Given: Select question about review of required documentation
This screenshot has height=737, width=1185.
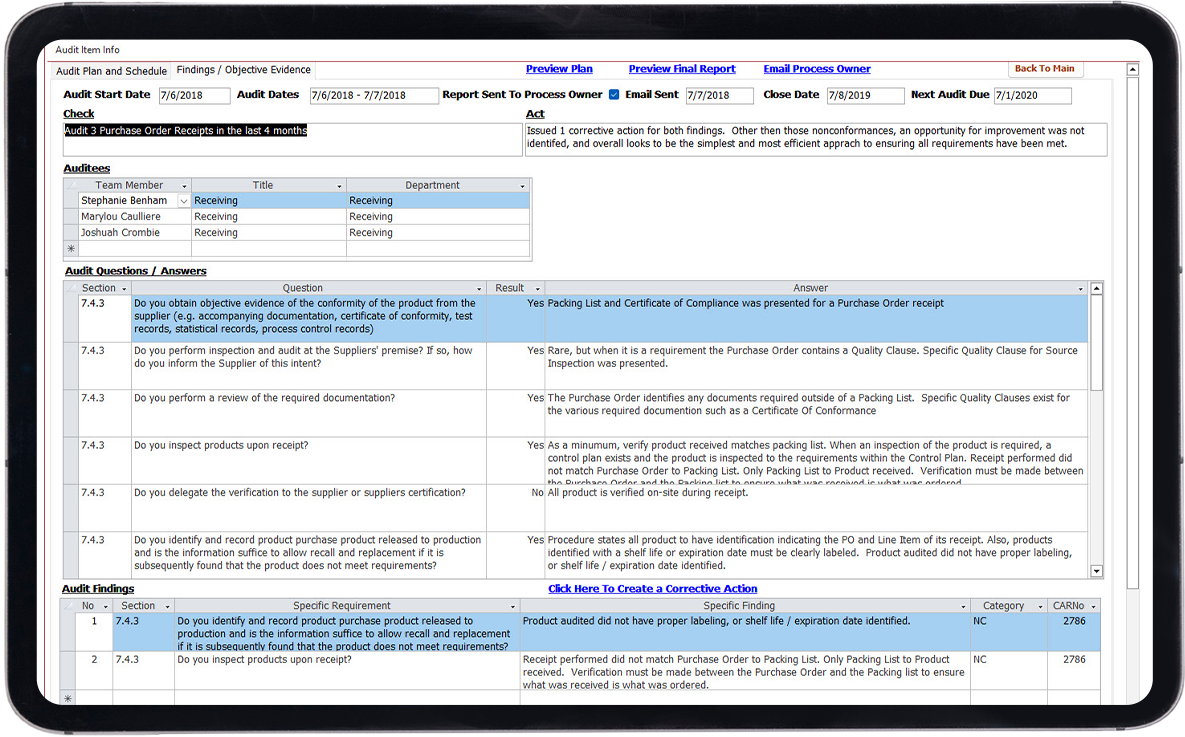Looking at the screenshot, I should (308, 413).
